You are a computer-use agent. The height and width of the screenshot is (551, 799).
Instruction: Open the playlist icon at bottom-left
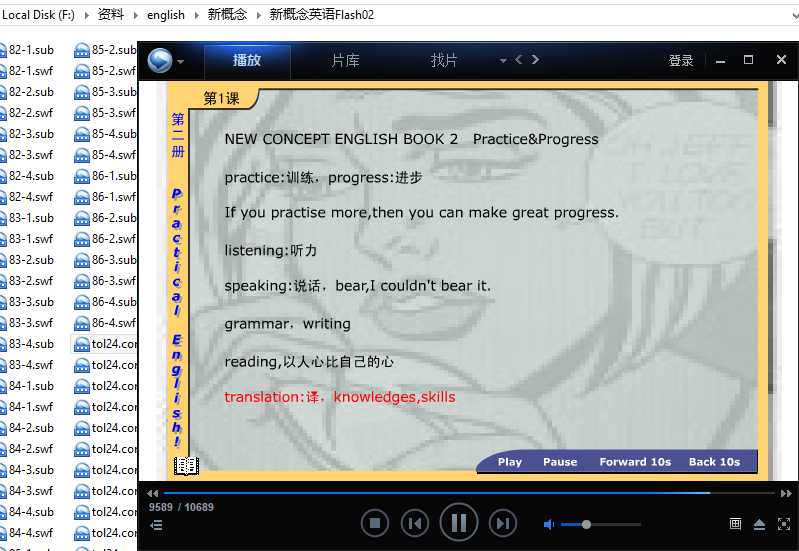156,525
